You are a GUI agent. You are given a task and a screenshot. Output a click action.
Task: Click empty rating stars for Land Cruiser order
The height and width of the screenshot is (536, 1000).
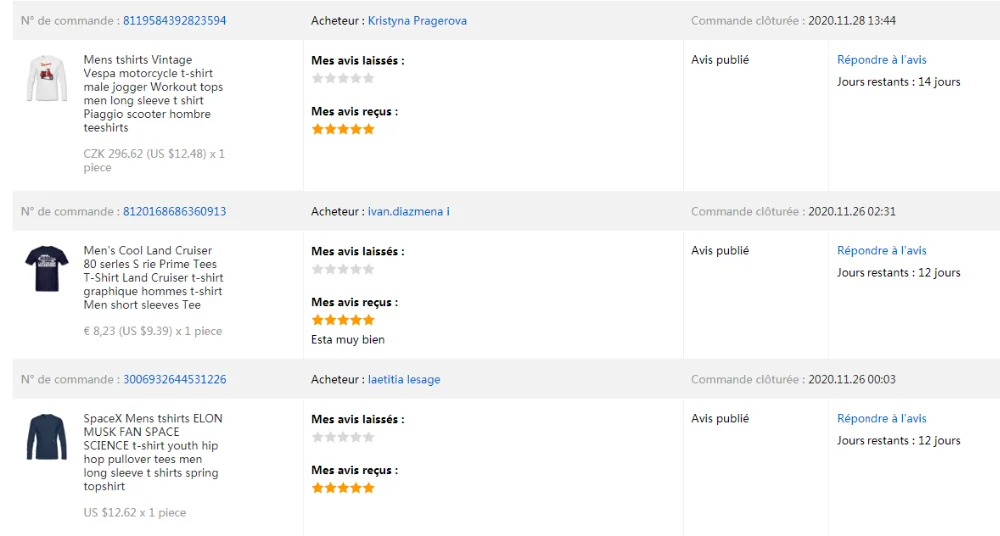click(343, 269)
